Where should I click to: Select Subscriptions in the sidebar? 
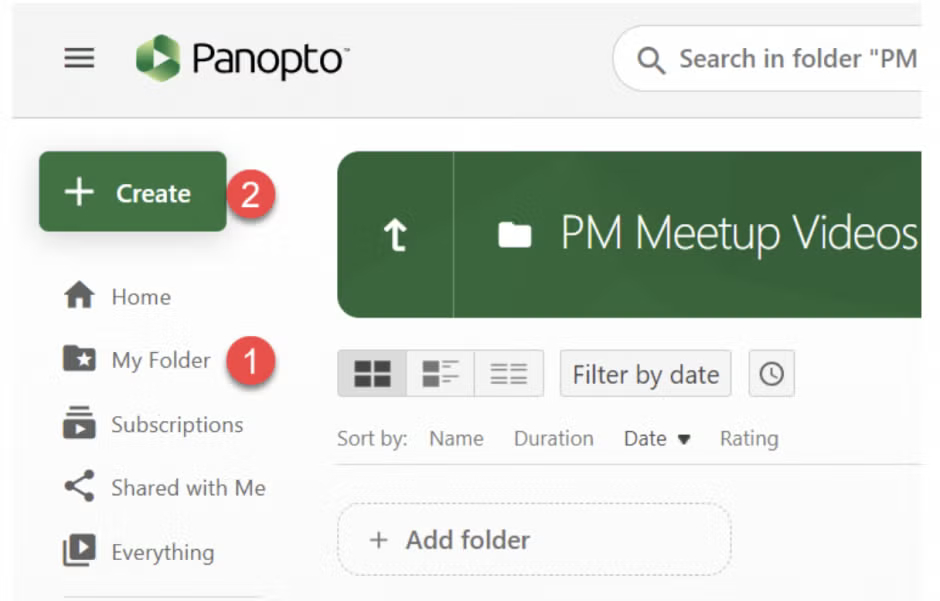(176, 424)
